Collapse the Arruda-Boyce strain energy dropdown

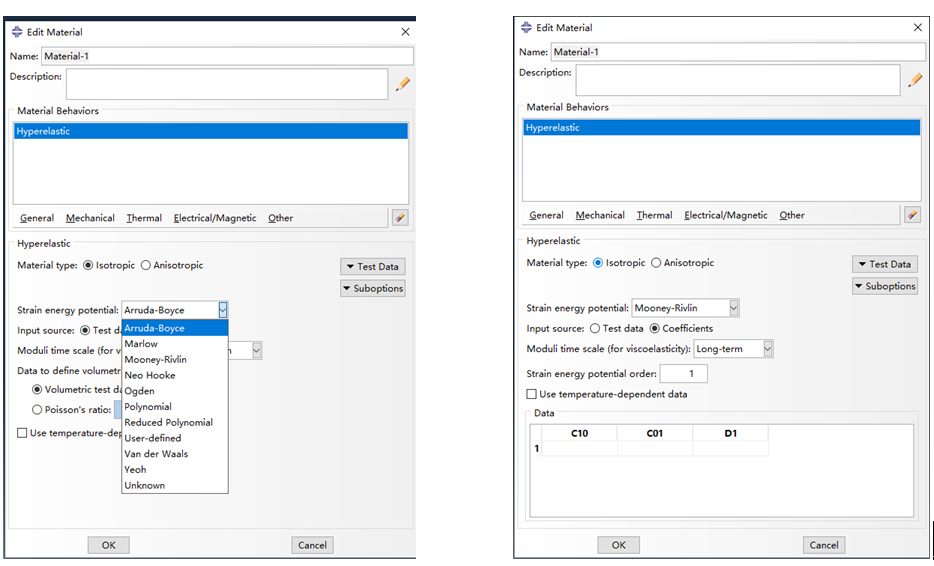coord(223,310)
